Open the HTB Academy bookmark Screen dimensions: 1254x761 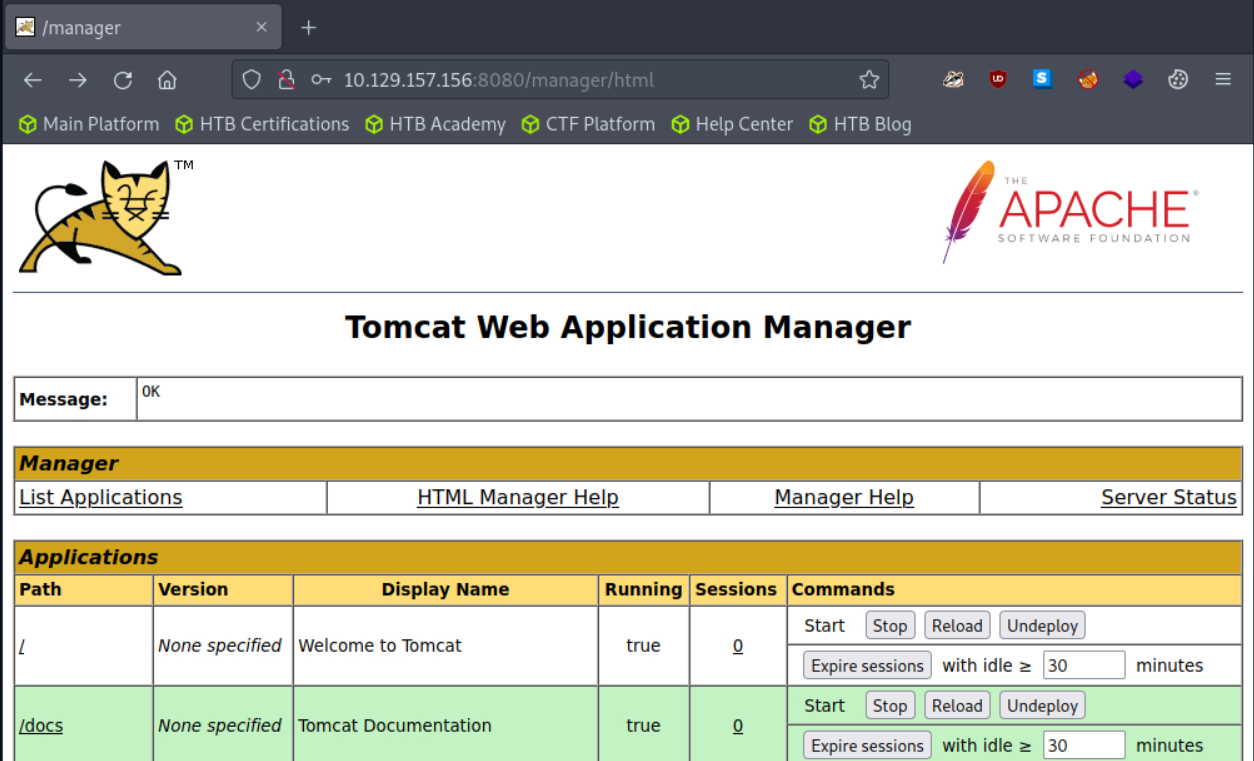435,124
